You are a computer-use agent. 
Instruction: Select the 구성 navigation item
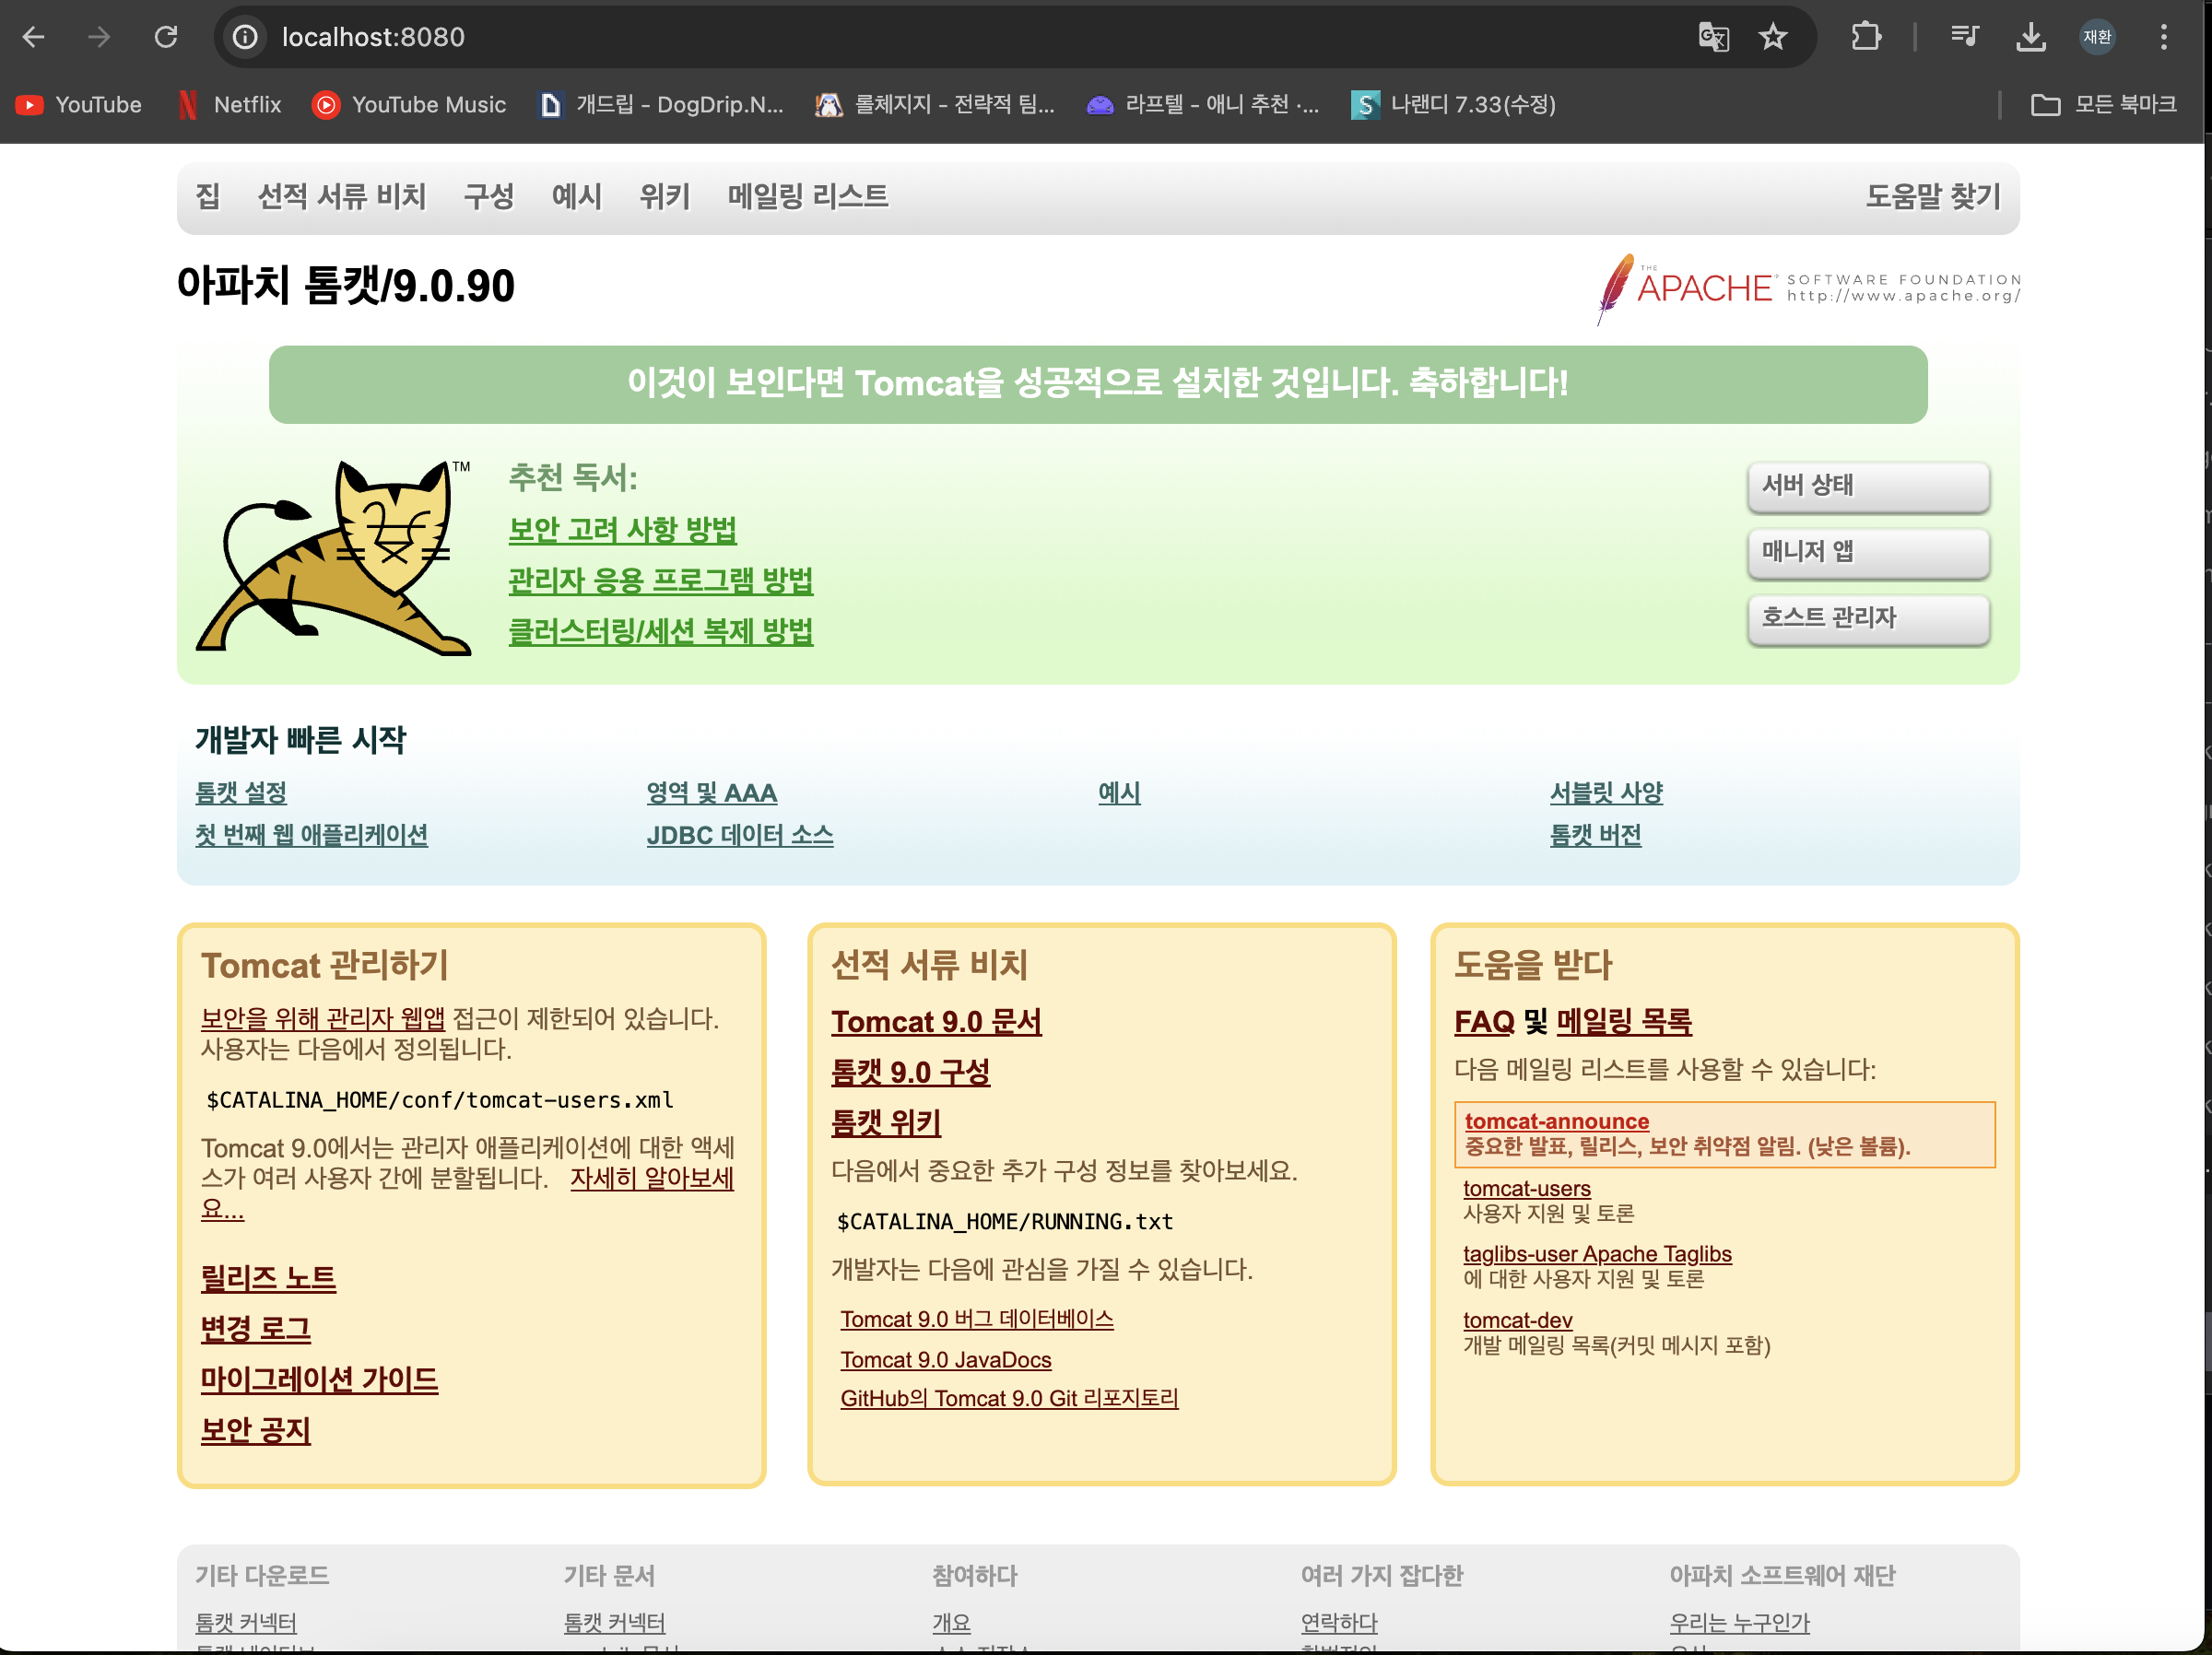tap(489, 196)
